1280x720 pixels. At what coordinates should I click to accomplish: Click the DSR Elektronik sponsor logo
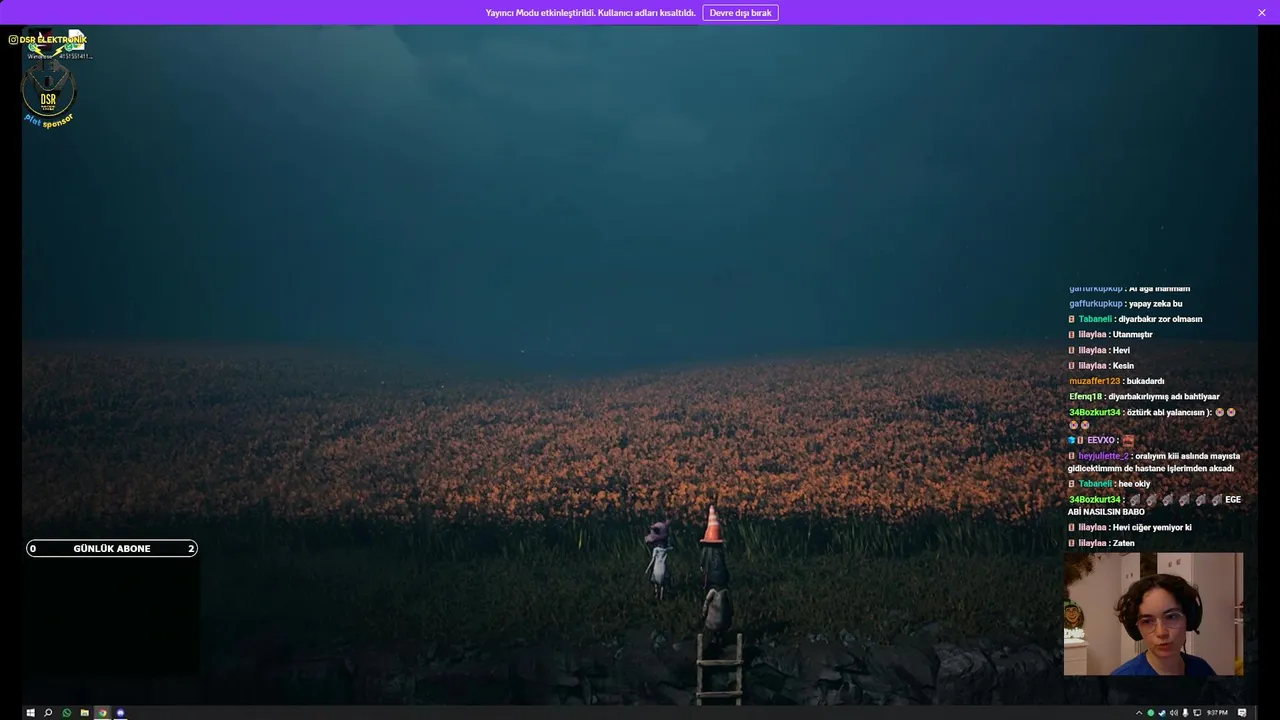[x=48, y=96]
